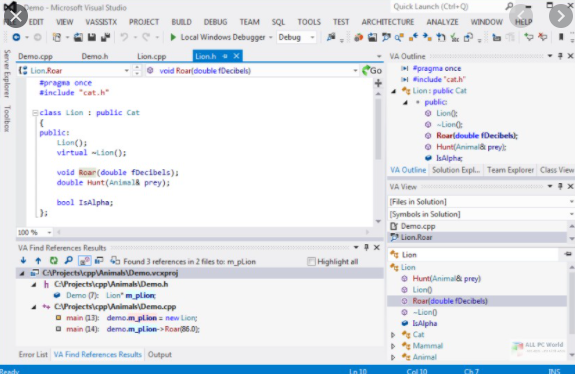Open the PROJECT menu
Screen dimensions: 575x374
click(144, 22)
